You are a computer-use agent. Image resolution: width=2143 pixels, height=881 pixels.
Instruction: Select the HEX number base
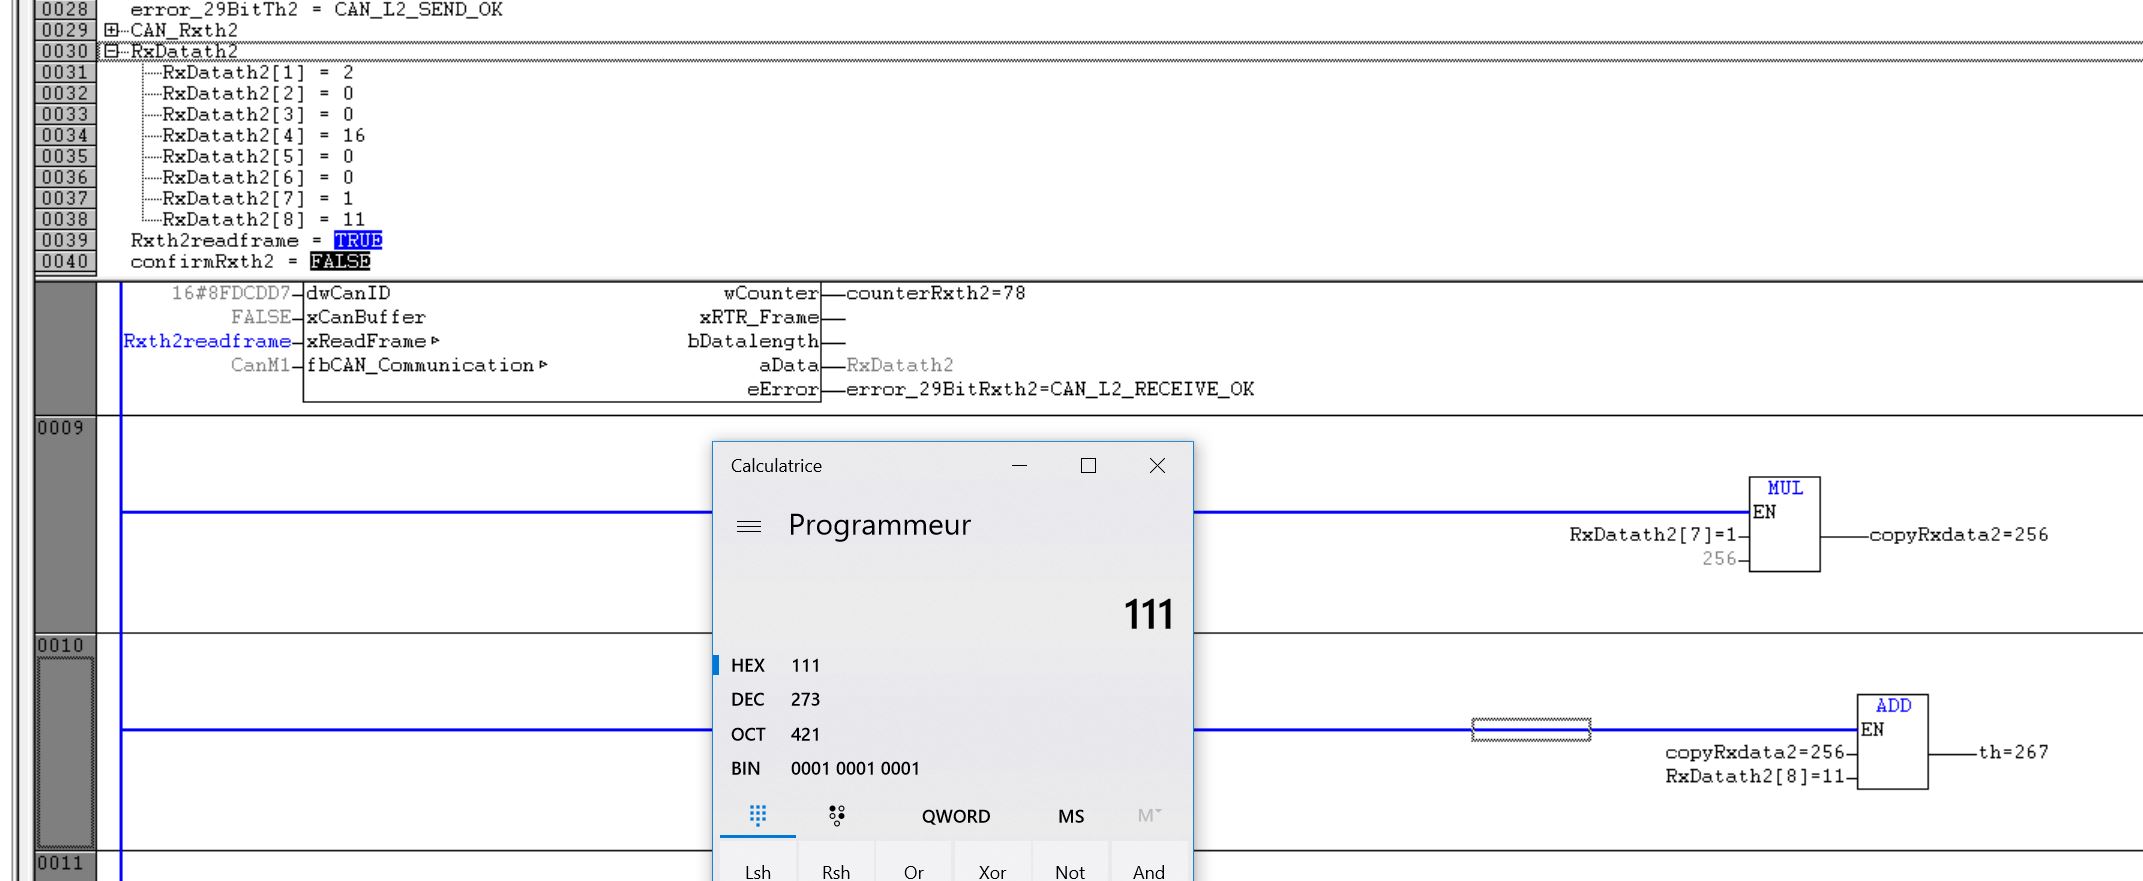click(748, 666)
